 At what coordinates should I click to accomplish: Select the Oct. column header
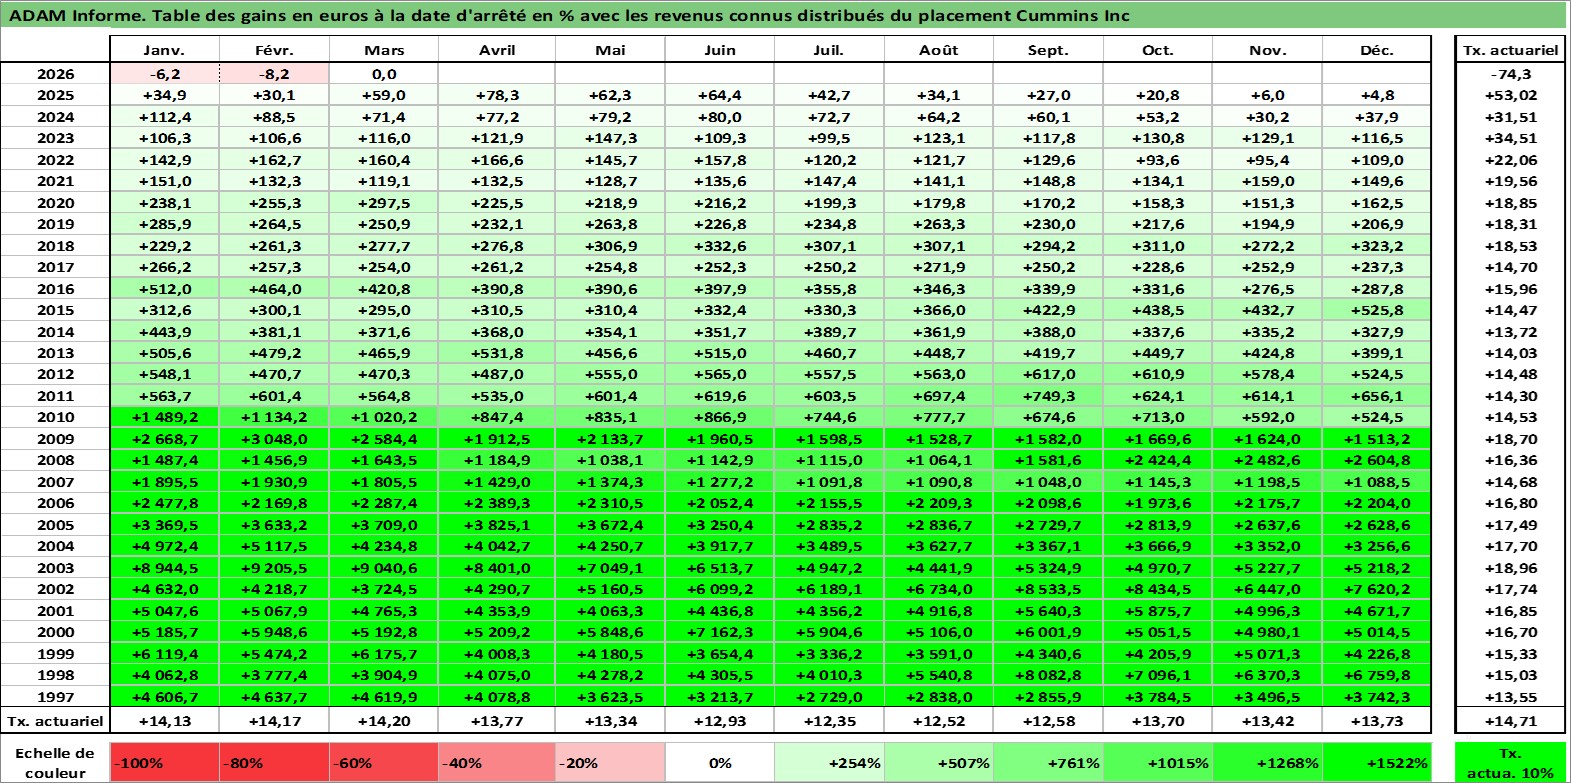(x=1158, y=50)
